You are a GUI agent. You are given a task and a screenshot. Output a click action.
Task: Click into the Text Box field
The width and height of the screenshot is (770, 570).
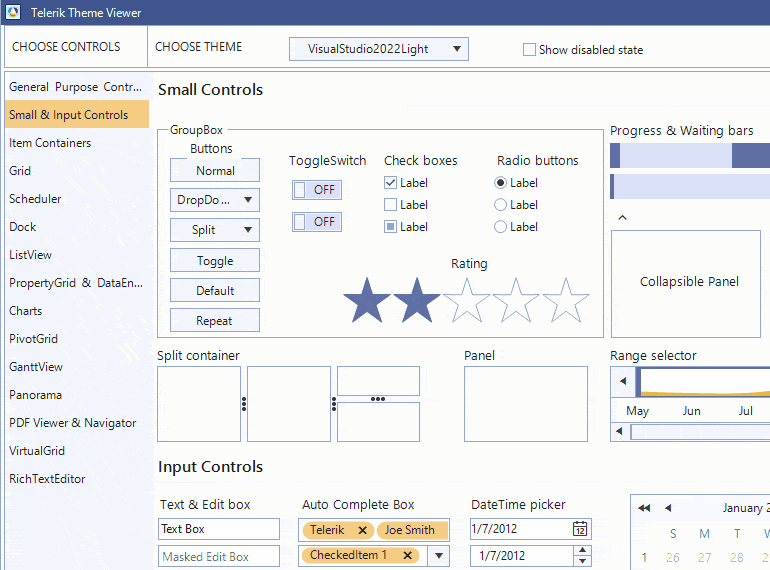(x=219, y=529)
